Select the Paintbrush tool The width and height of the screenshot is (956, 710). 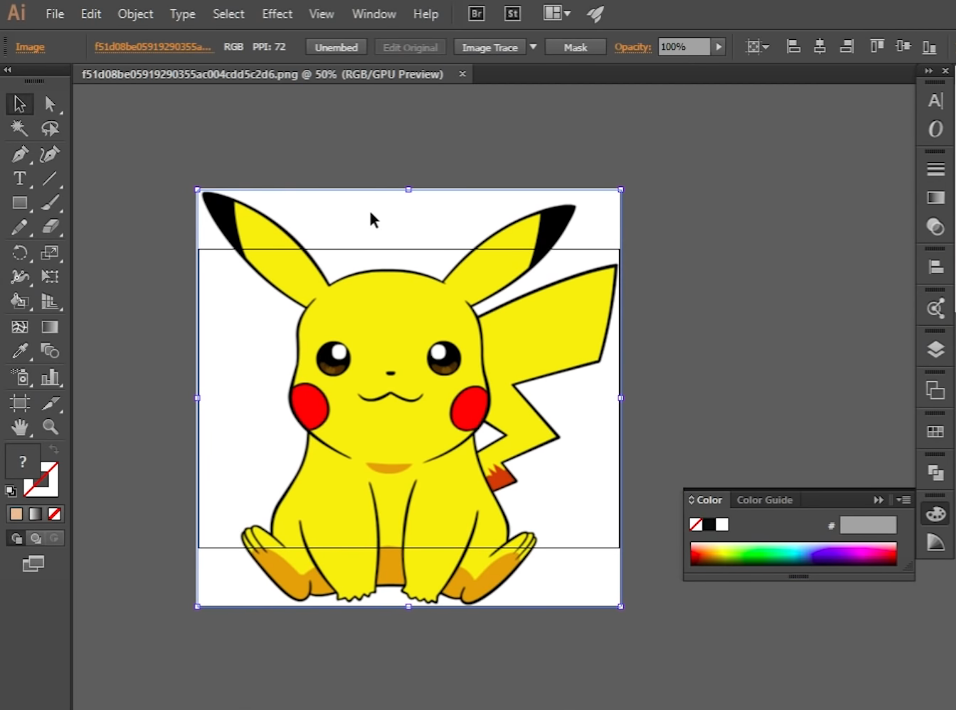[50, 203]
